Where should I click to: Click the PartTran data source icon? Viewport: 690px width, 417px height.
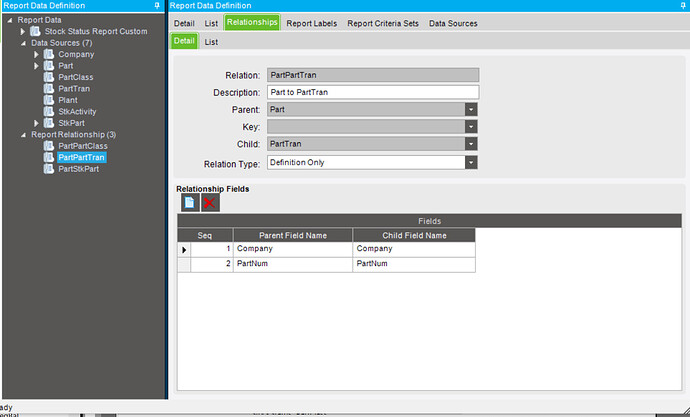pyautogui.click(x=49, y=88)
